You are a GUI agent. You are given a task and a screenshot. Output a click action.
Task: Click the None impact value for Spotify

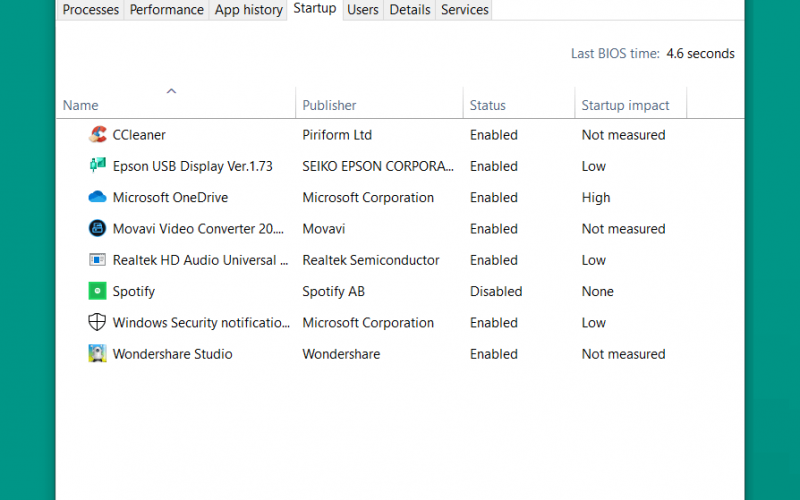[597, 291]
